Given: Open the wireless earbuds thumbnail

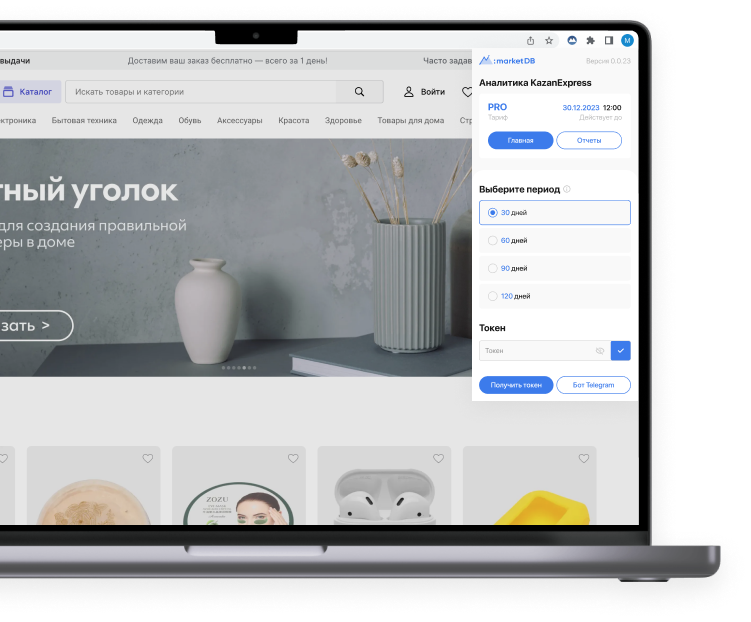Looking at the screenshot, I should [x=384, y=486].
